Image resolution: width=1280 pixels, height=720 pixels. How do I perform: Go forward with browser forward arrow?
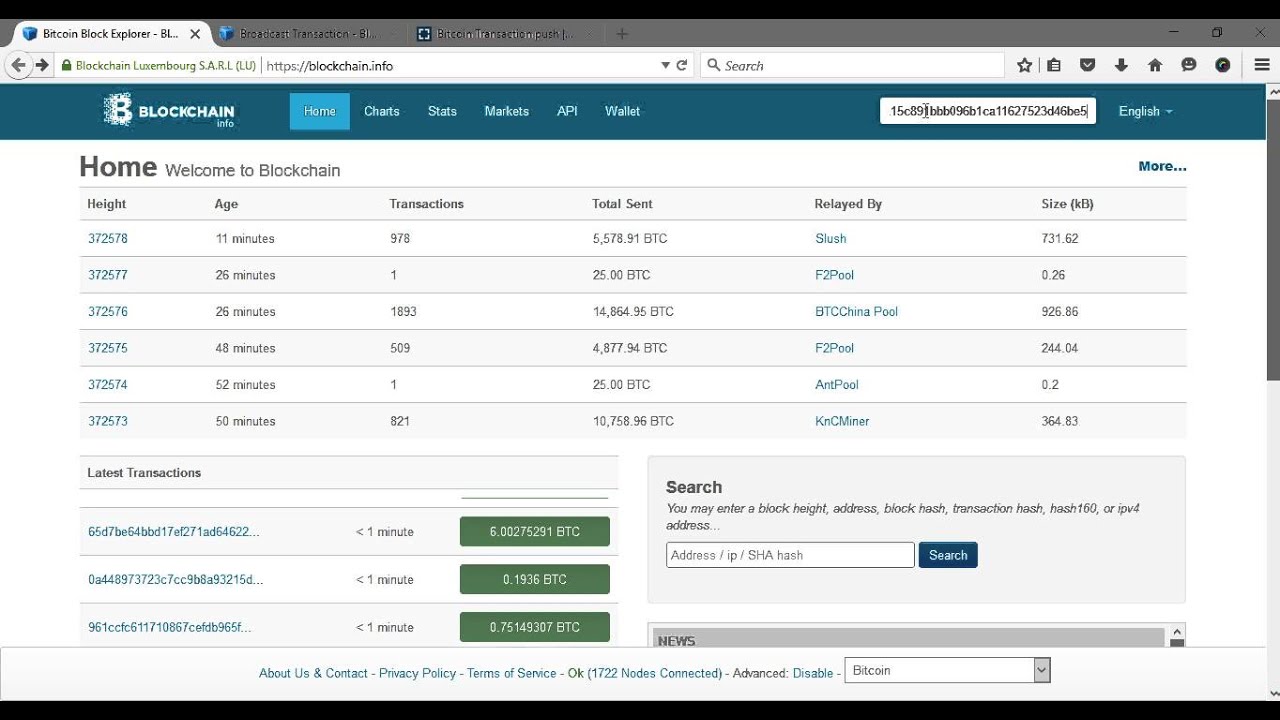click(42, 65)
